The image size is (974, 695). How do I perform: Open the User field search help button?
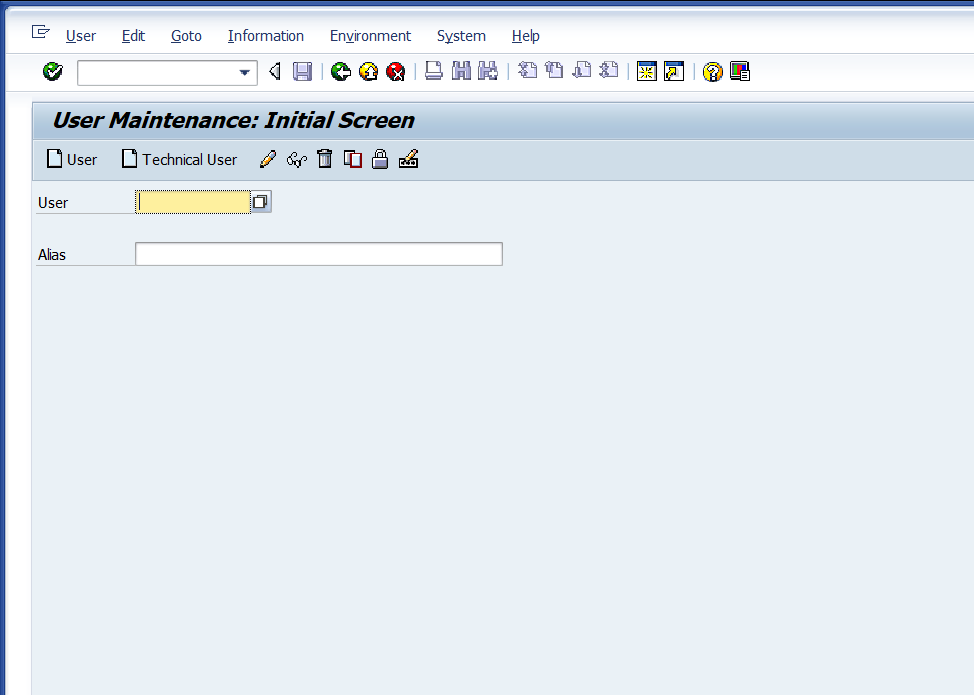(261, 202)
